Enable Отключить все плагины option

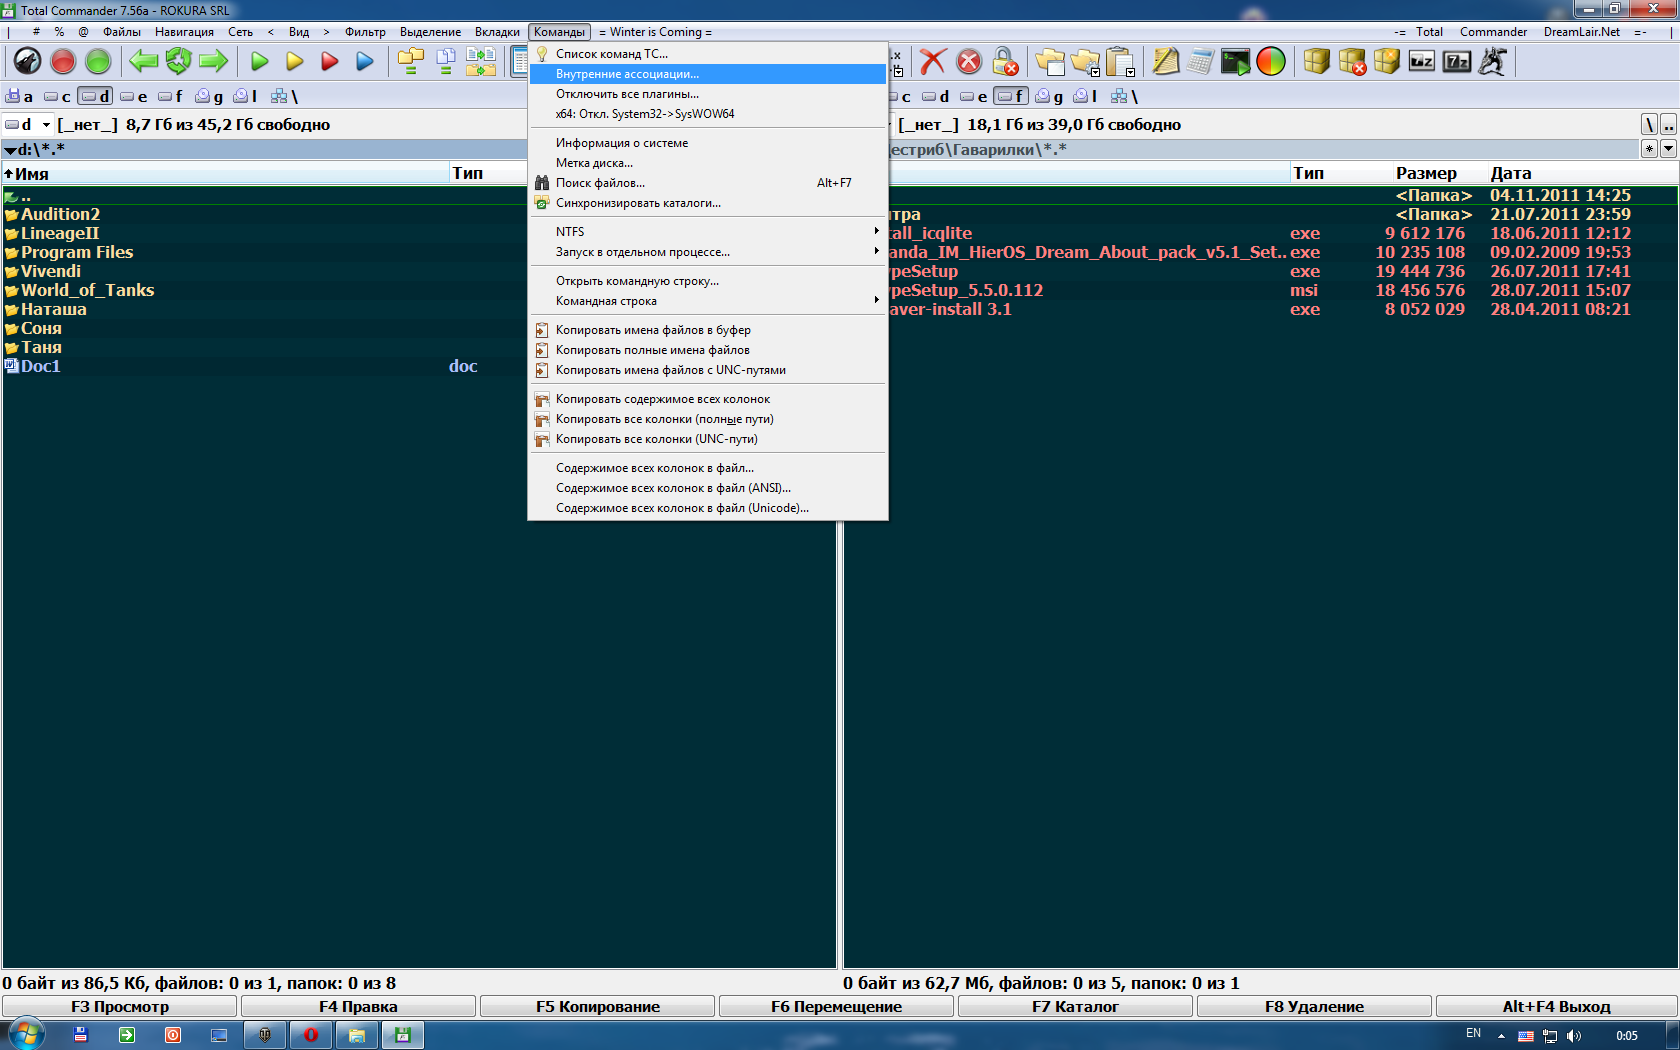[627, 93]
